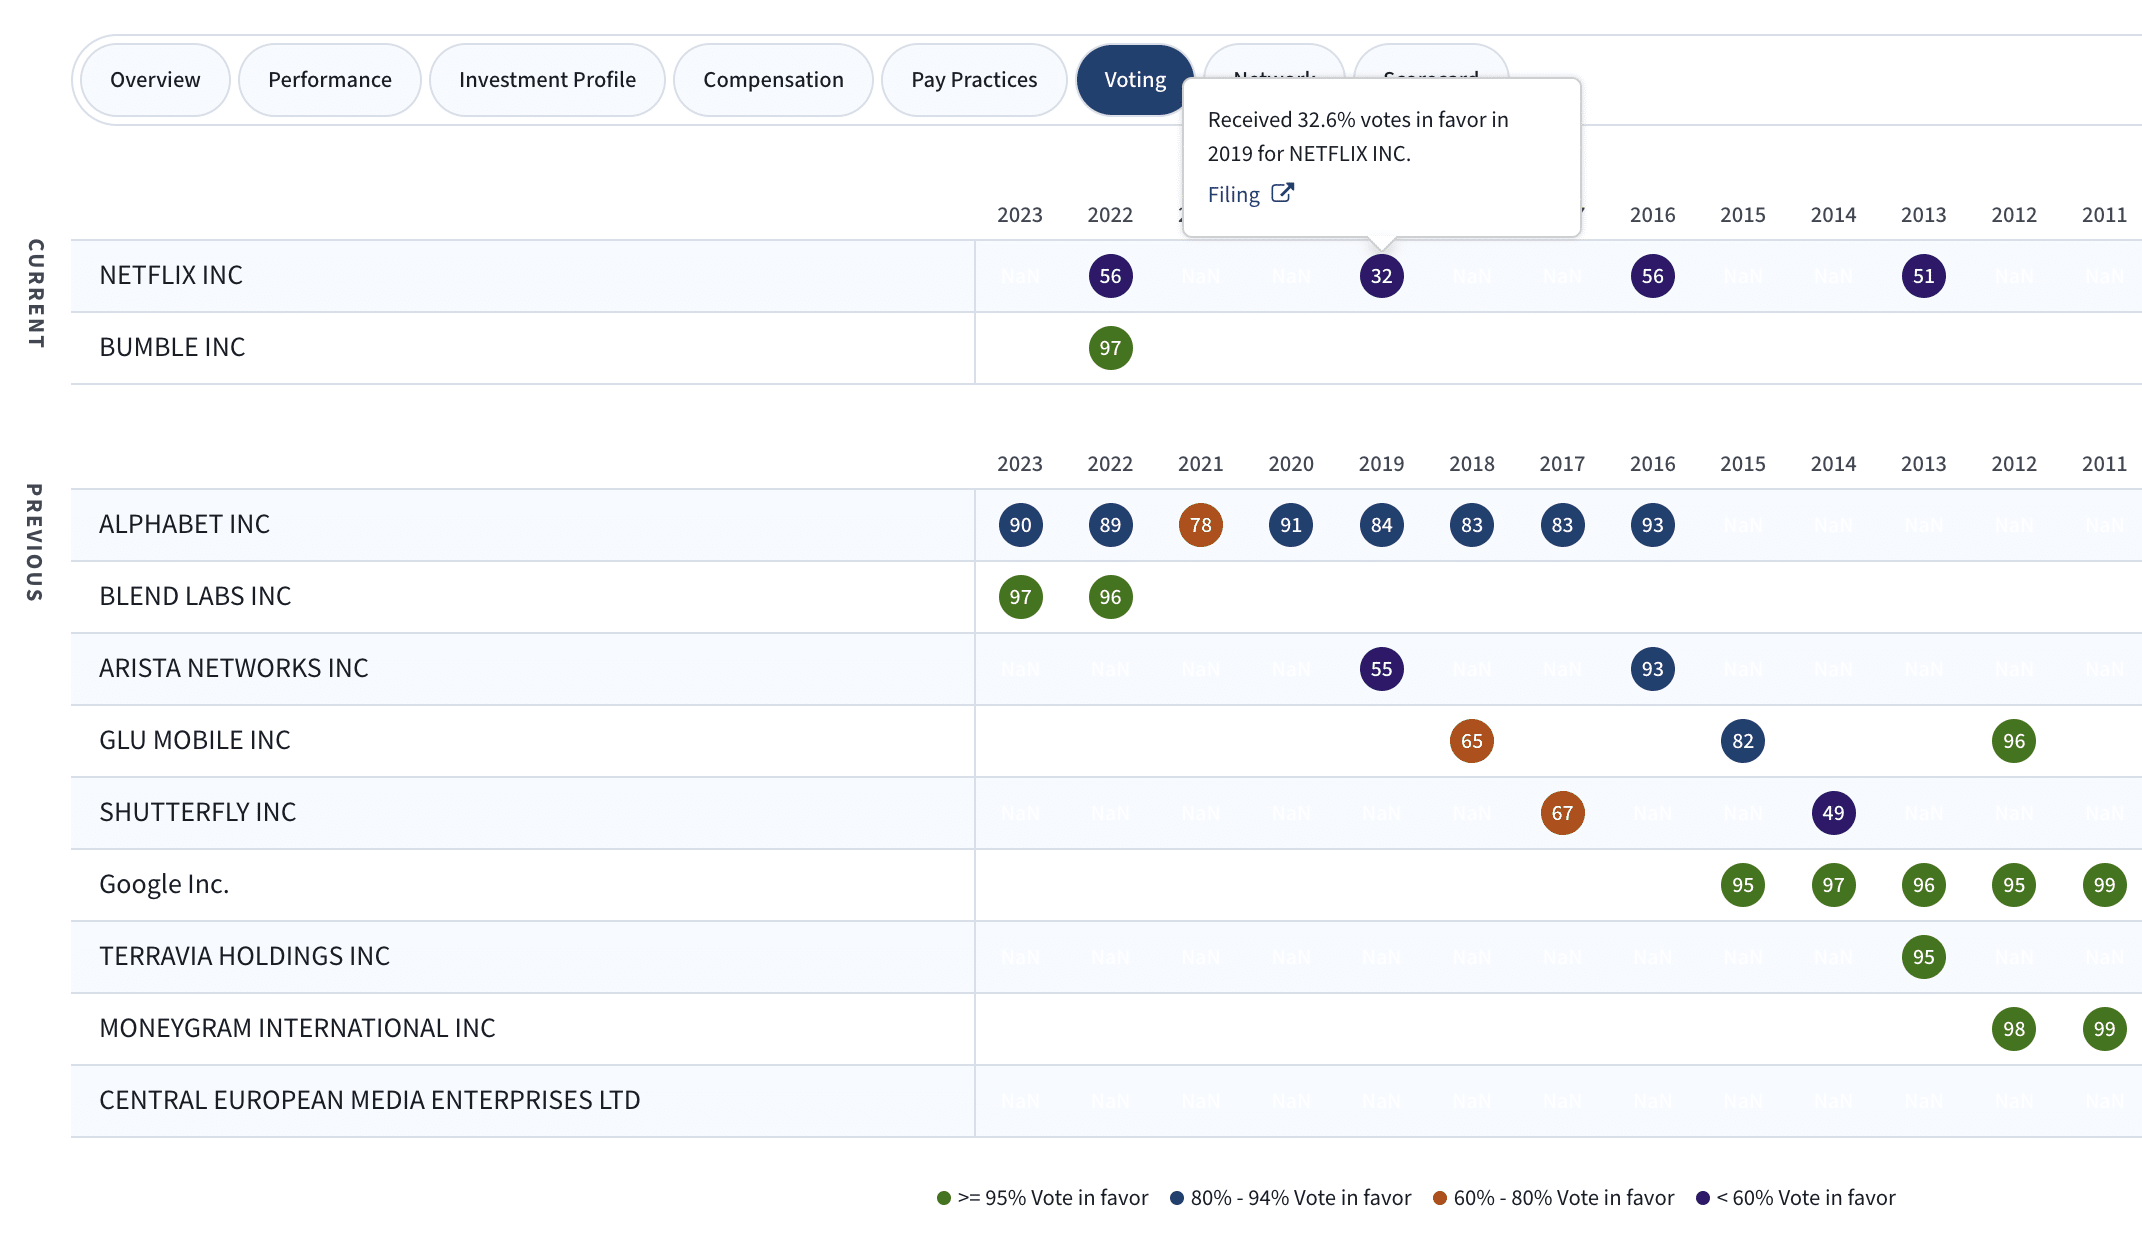2142x1246 pixels.
Task: Click Alphabet 2017 vote bubble 83
Action: click(x=1562, y=525)
